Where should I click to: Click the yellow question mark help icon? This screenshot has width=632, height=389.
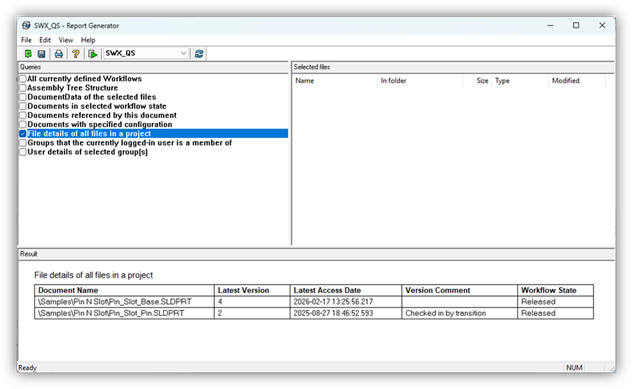point(76,54)
